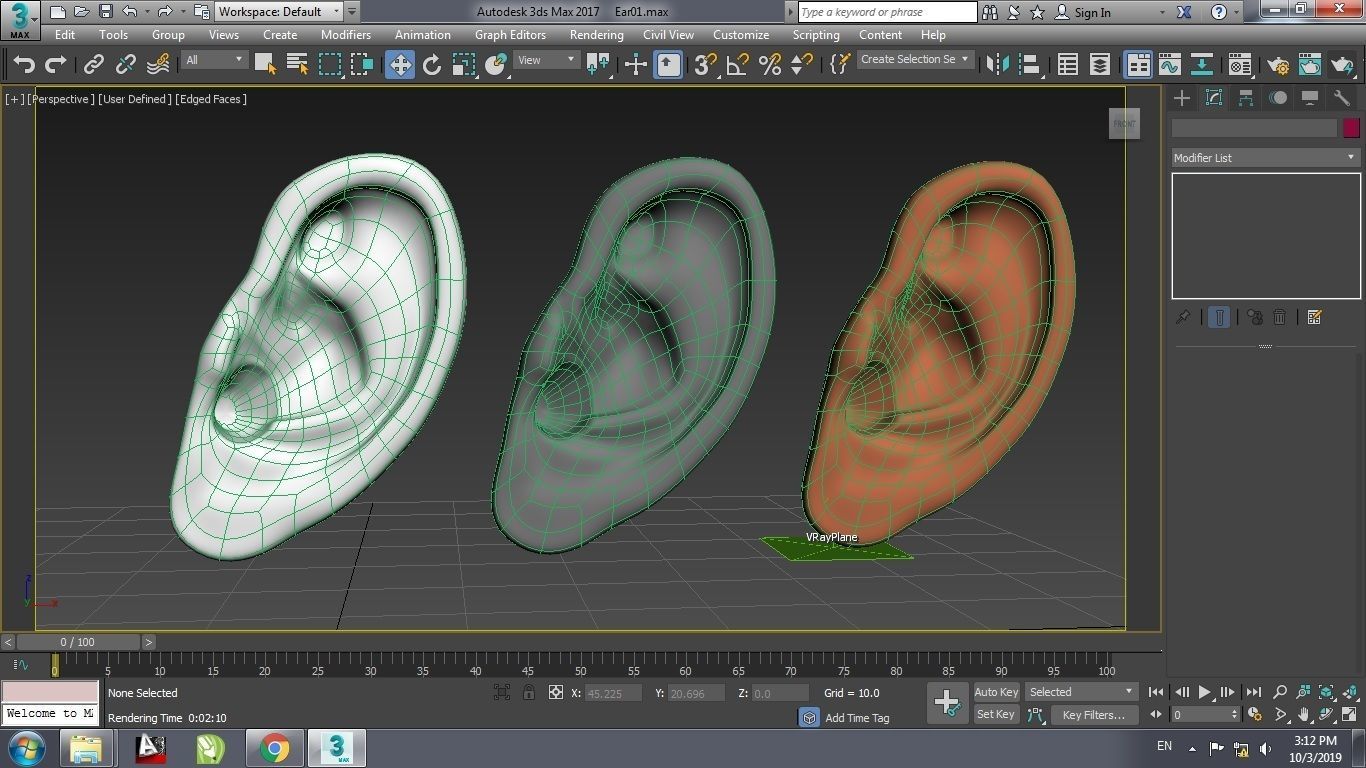Open Create Selection Set dropdown
The image size is (1366, 768).
pos(915,60)
